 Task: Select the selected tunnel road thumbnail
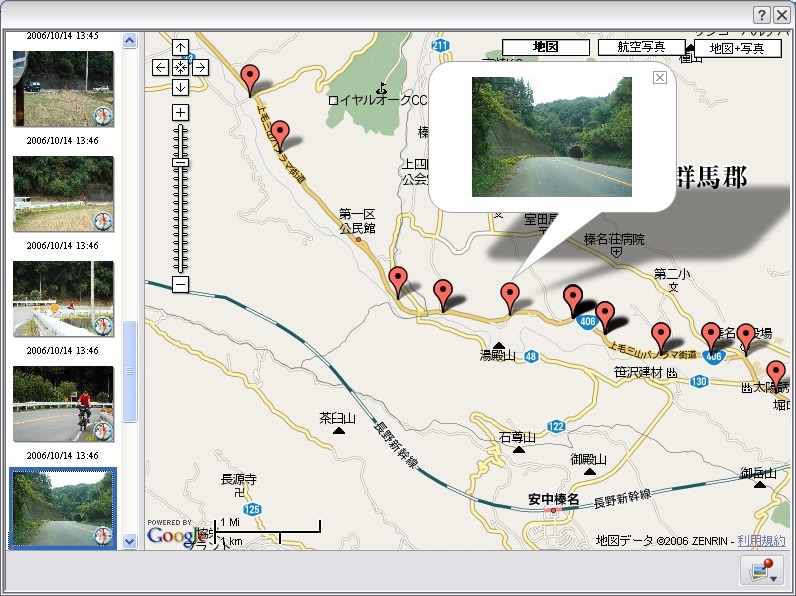[x=63, y=508]
